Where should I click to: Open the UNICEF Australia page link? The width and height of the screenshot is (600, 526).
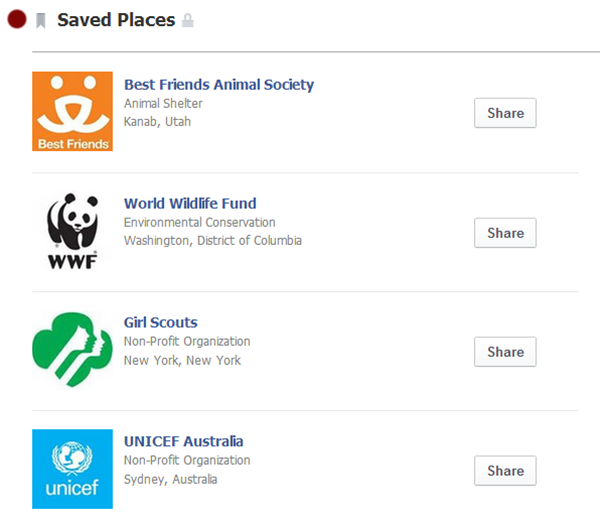(184, 441)
